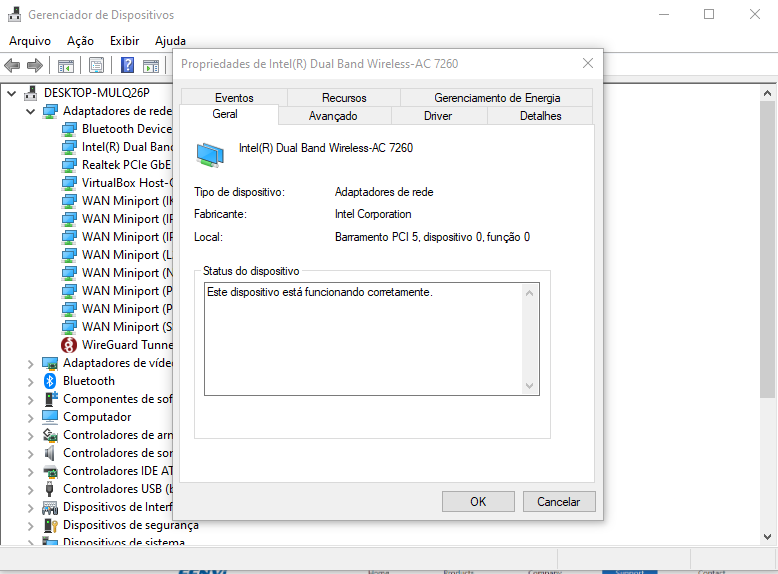778x574 pixels.
Task: Close the Intel Wireless properties dialog
Action: tap(588, 64)
